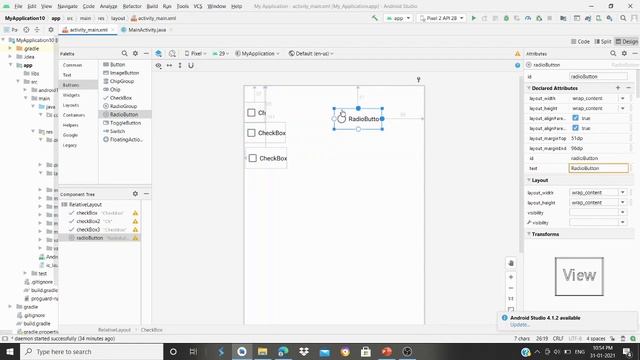Select the pan hand tool on canvas

point(511,263)
